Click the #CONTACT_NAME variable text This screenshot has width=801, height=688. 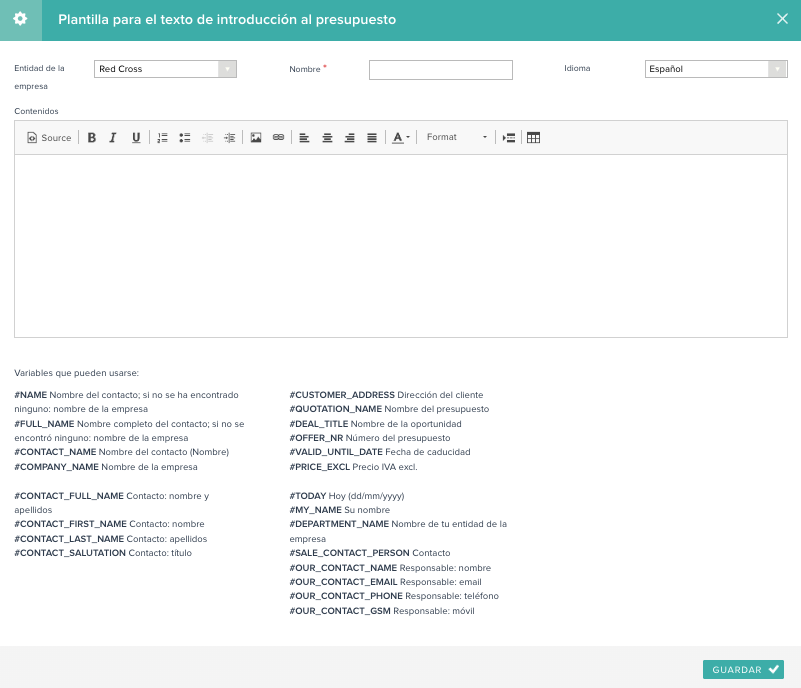pyautogui.click(x=55, y=452)
